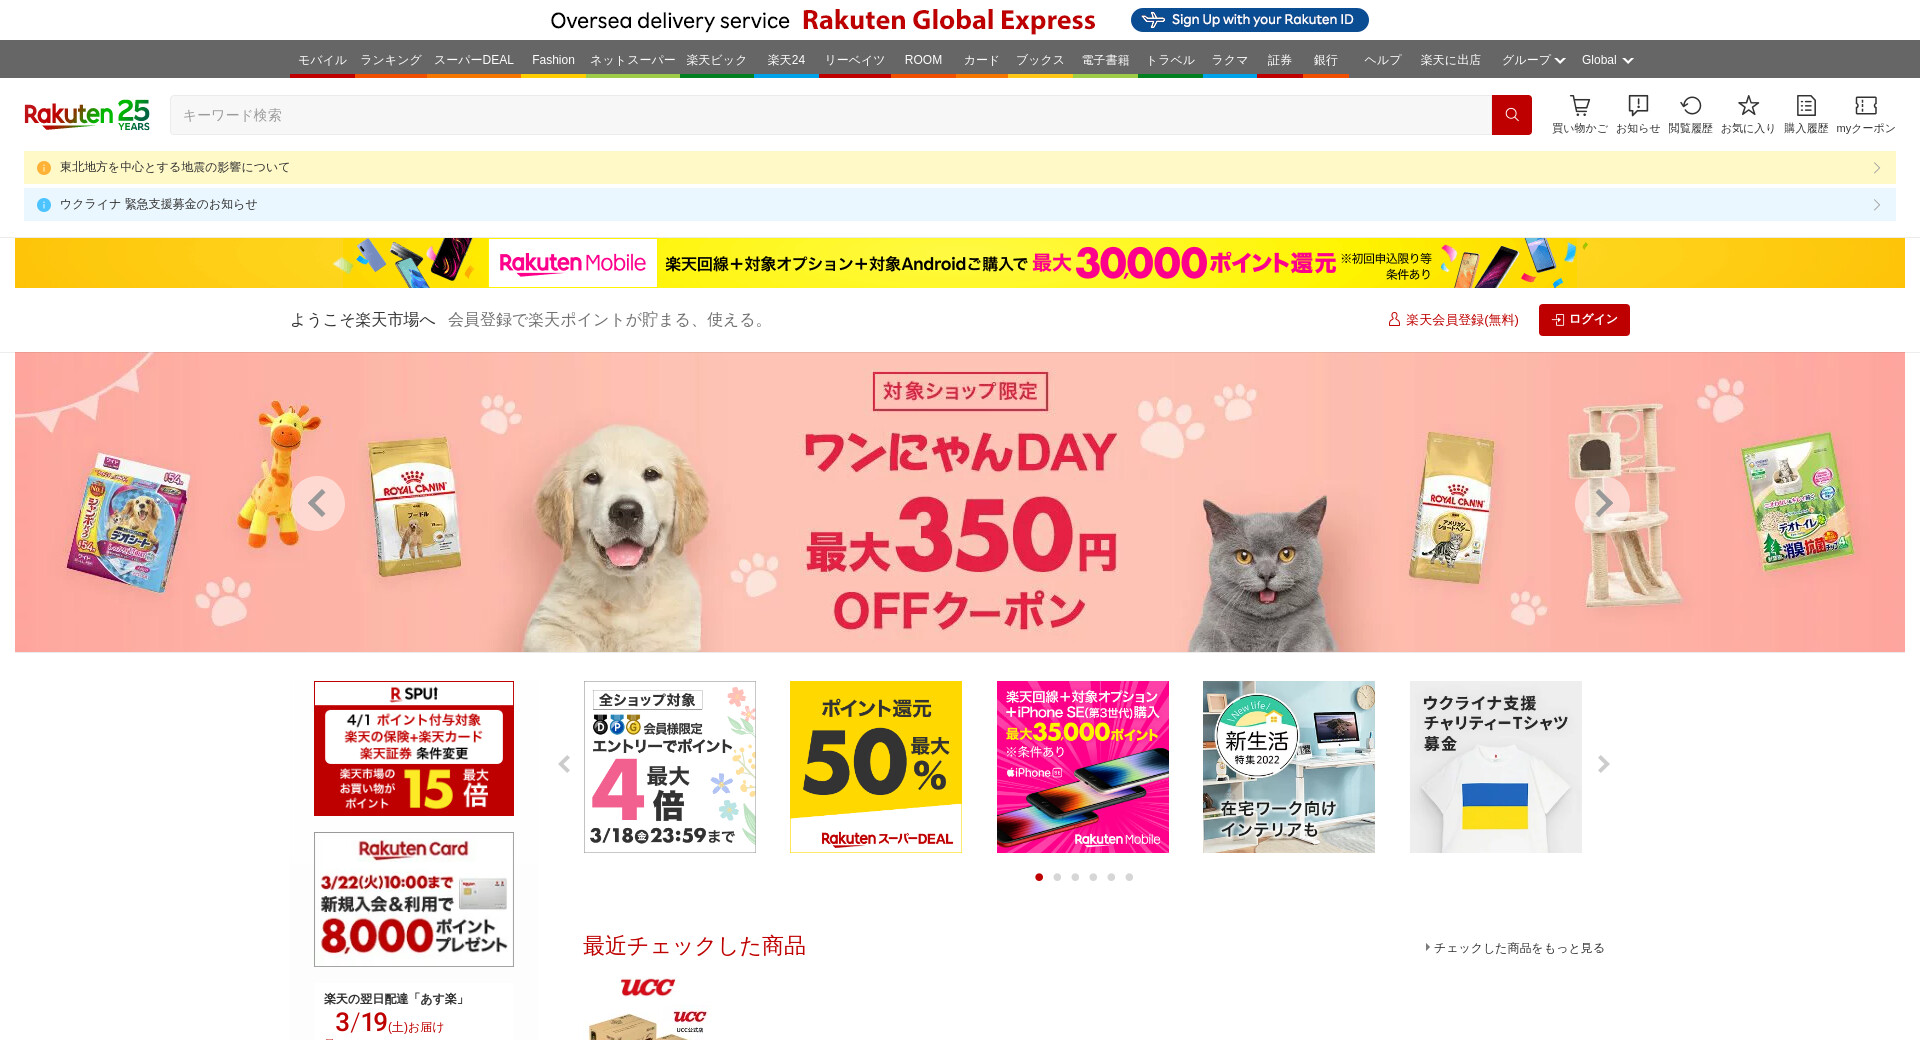
Task: Click the red ログイン button
Action: pyautogui.click(x=1584, y=320)
